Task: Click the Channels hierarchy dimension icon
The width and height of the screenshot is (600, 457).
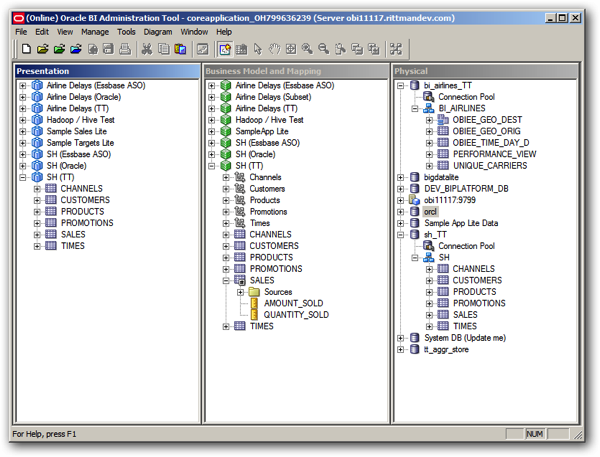Action: (240, 177)
